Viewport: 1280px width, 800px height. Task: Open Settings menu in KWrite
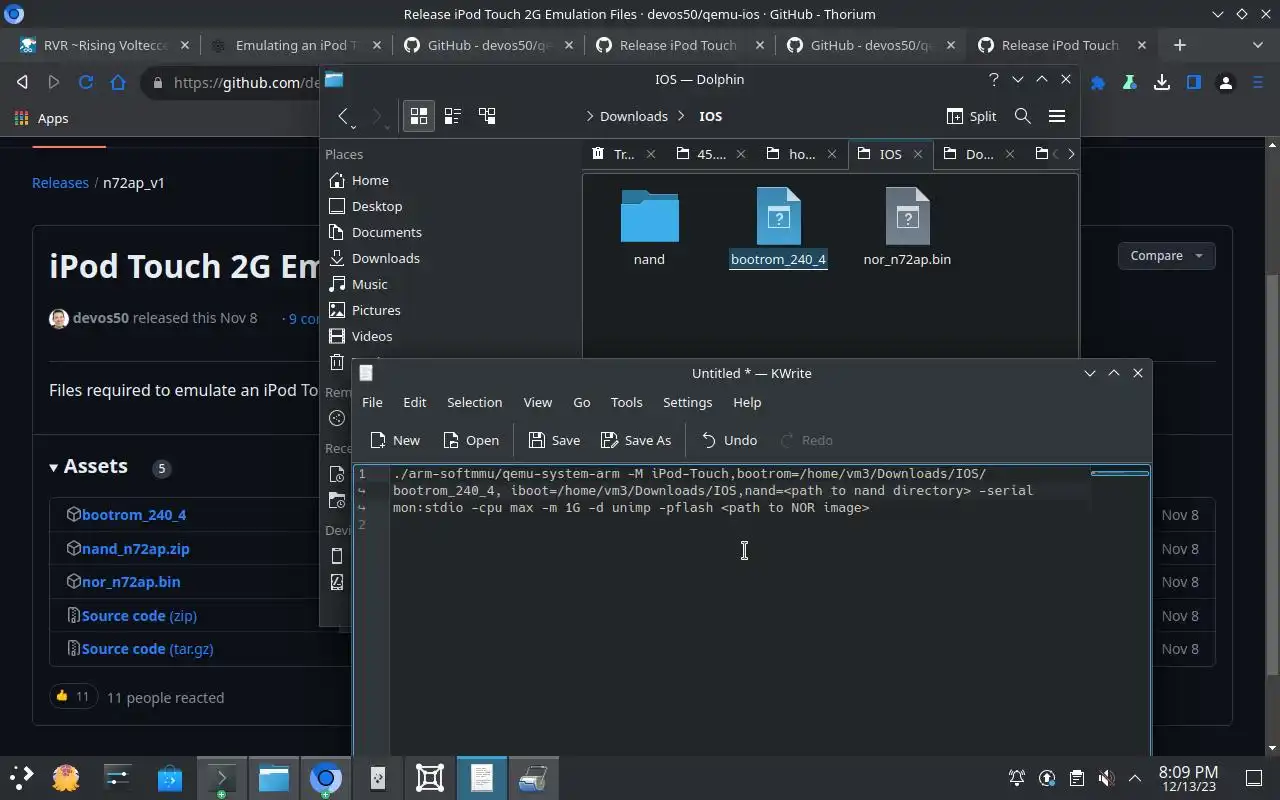point(687,402)
